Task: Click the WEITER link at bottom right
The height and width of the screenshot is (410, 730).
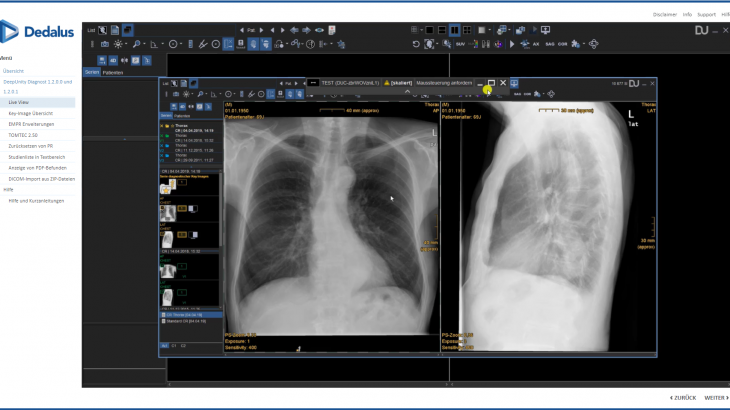Action: point(714,397)
